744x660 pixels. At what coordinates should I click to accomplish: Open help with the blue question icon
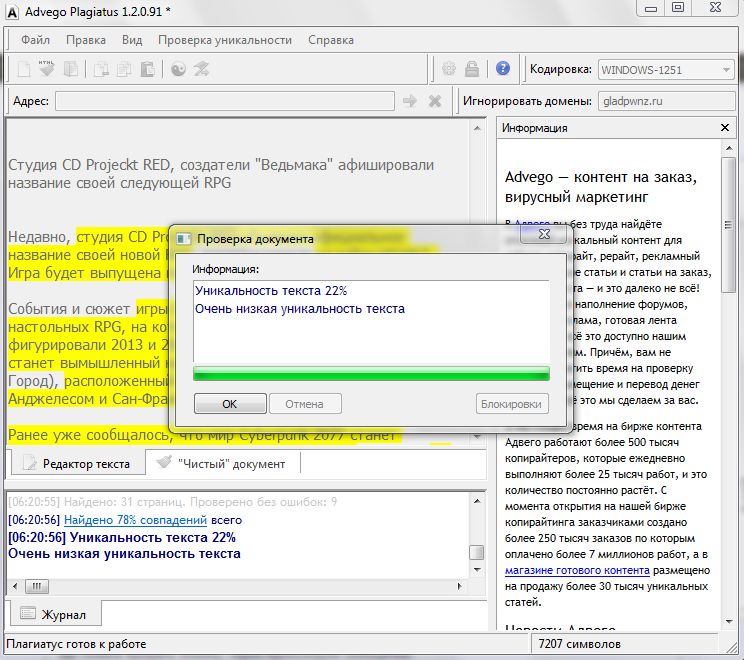(x=503, y=69)
